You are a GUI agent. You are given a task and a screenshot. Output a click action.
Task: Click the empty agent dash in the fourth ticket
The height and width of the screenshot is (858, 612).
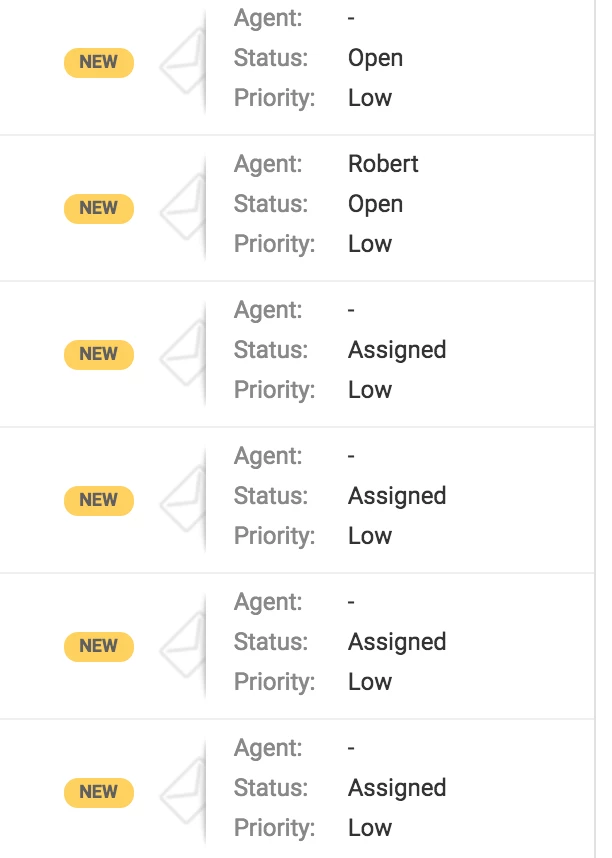coord(351,456)
